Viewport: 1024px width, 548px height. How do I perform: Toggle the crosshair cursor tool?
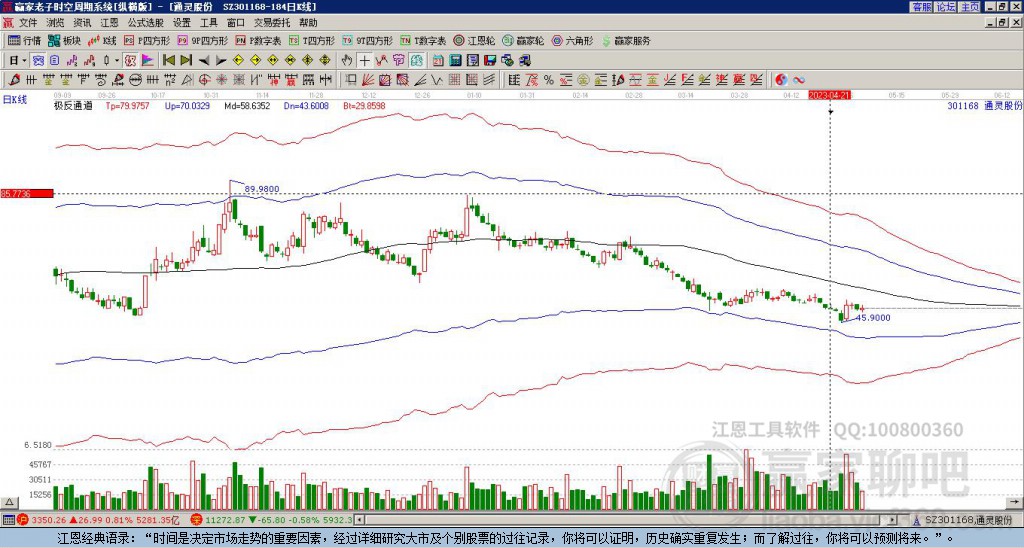tap(364, 61)
